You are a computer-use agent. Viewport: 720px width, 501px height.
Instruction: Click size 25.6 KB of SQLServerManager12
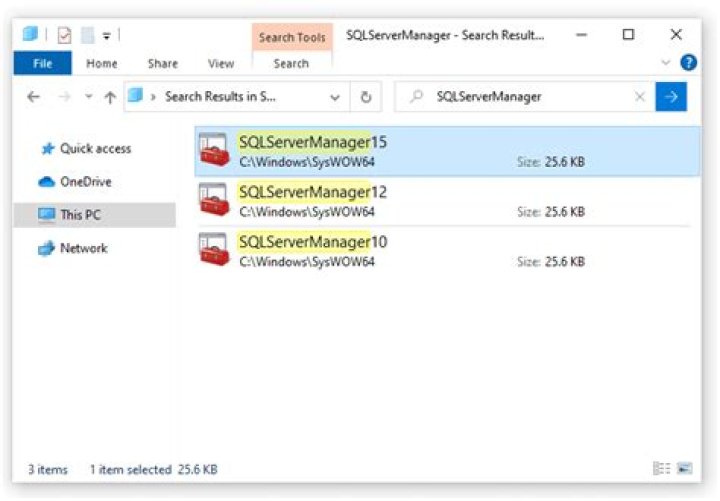click(564, 212)
